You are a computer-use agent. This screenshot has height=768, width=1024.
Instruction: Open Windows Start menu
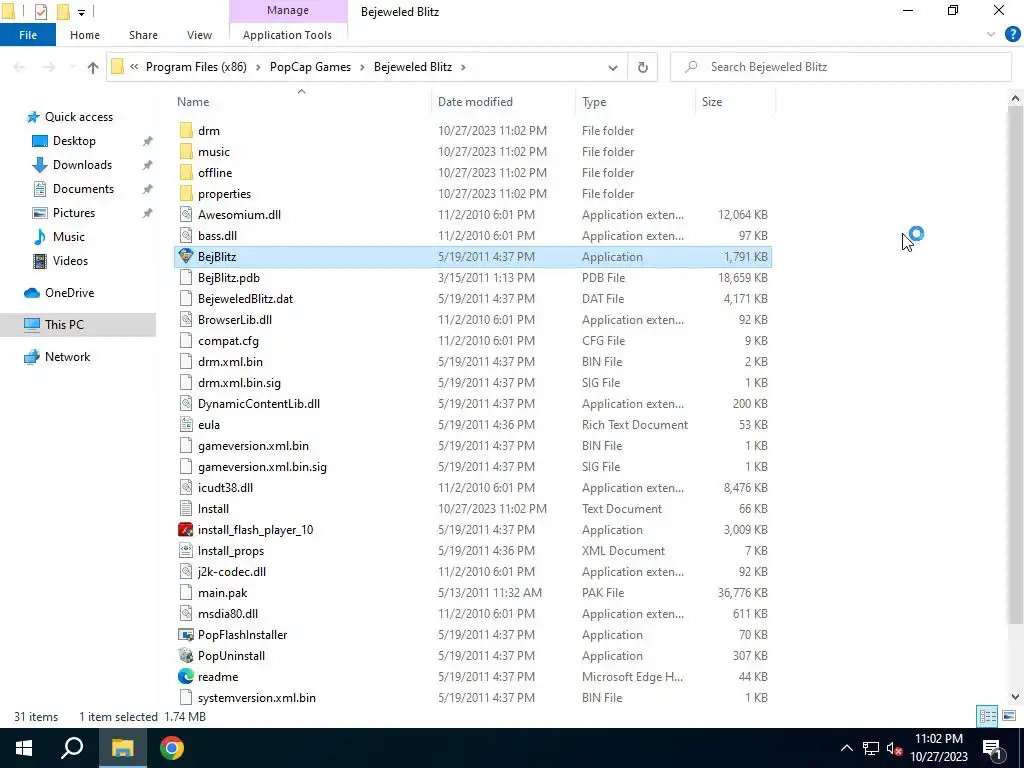[24, 748]
